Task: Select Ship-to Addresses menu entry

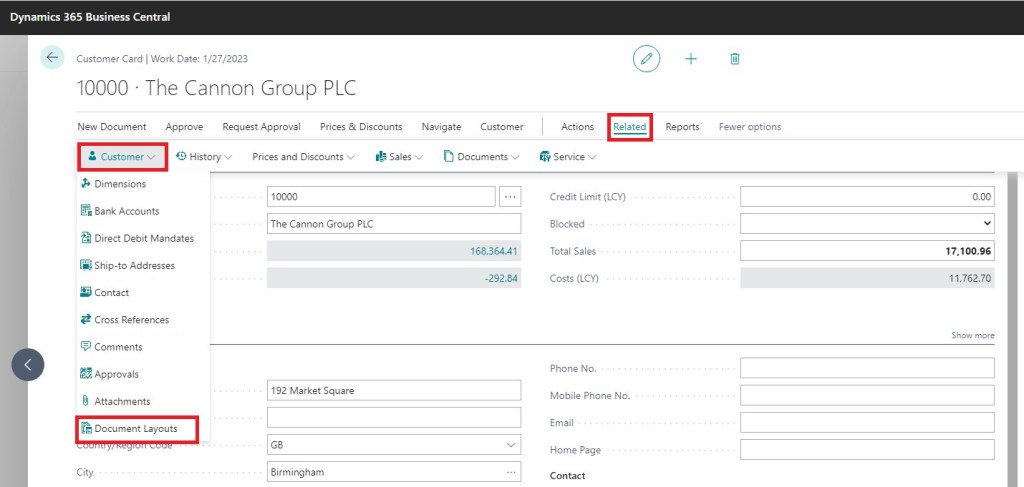Action: tap(134, 265)
